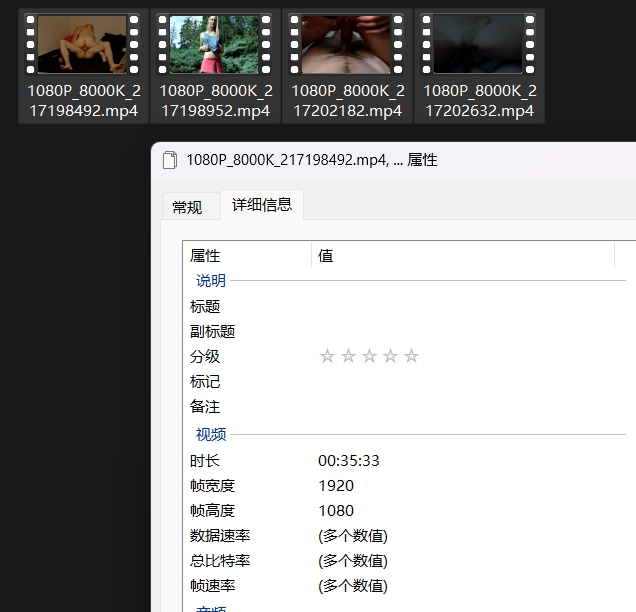The image size is (636, 612).
Task: Select the 数据速率 property label
Action: pos(220,536)
